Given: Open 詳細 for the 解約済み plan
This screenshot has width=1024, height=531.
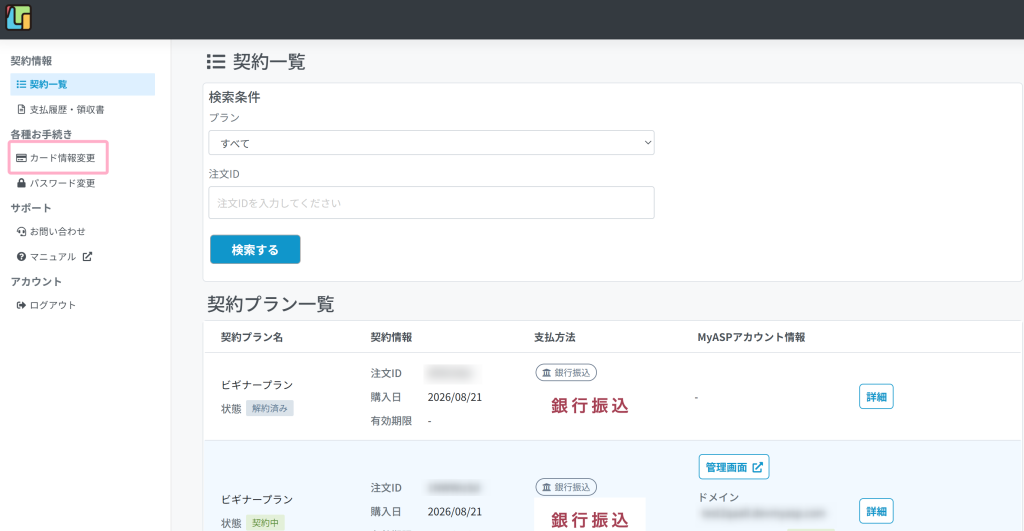Looking at the screenshot, I should (x=876, y=396).
